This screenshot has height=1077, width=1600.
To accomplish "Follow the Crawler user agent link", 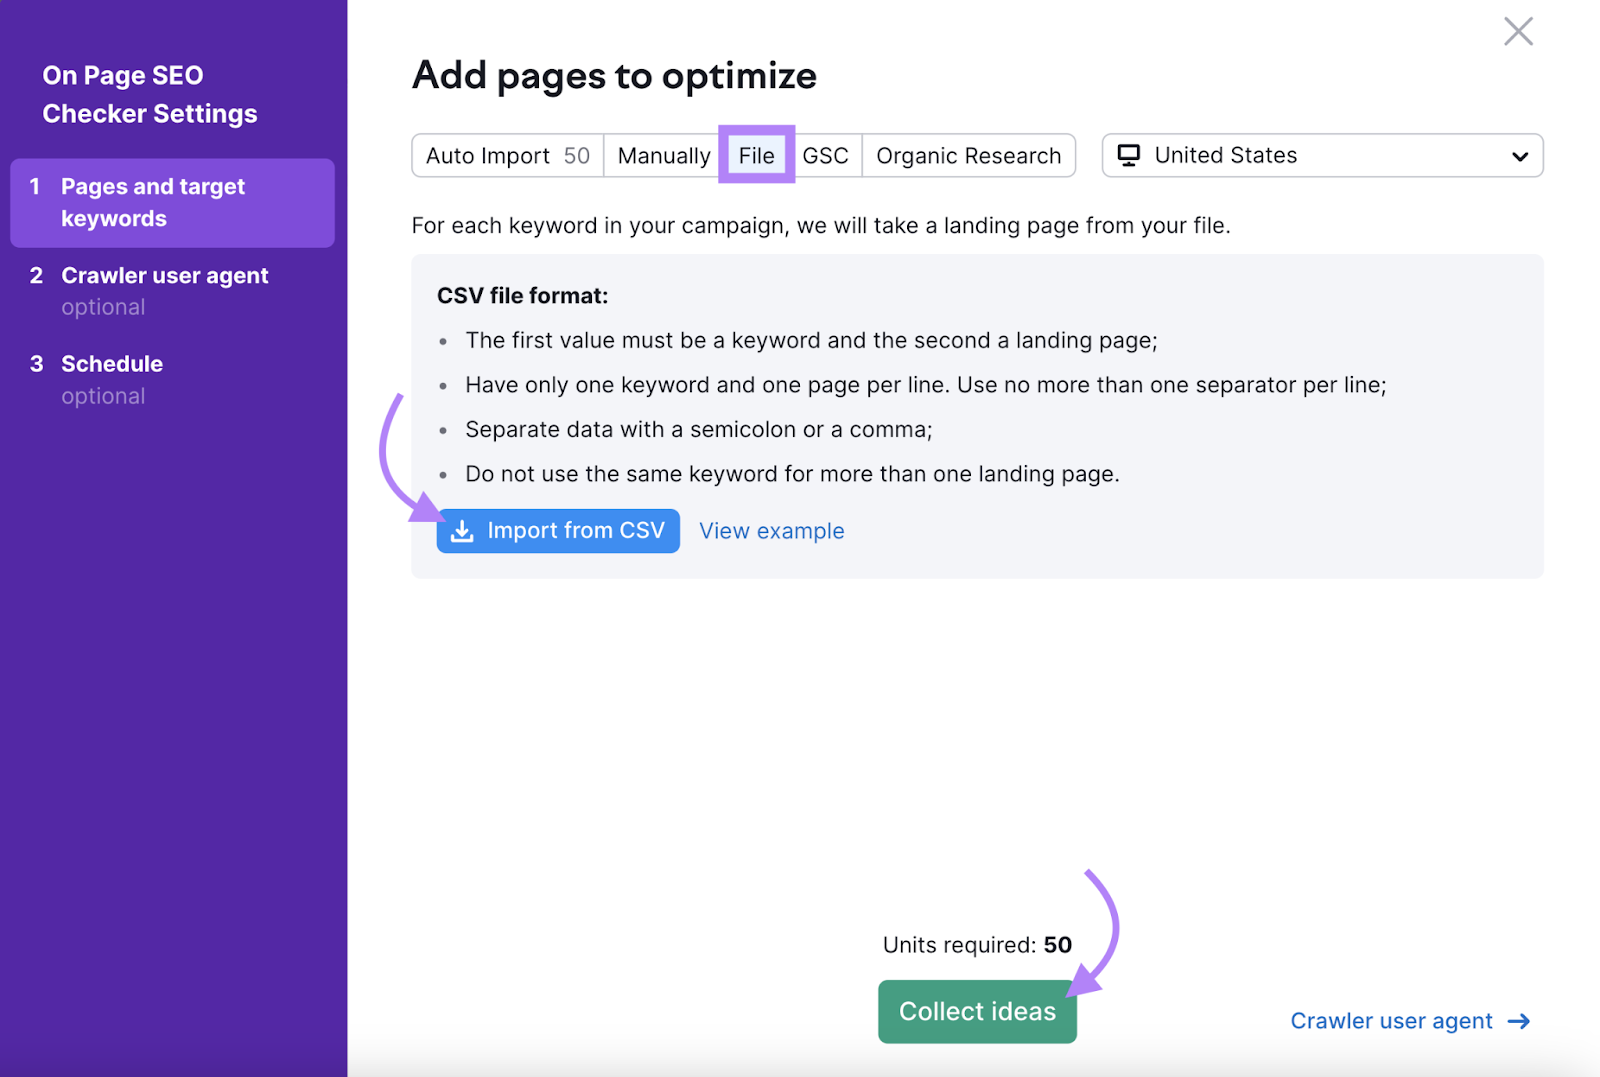I will point(1390,1020).
